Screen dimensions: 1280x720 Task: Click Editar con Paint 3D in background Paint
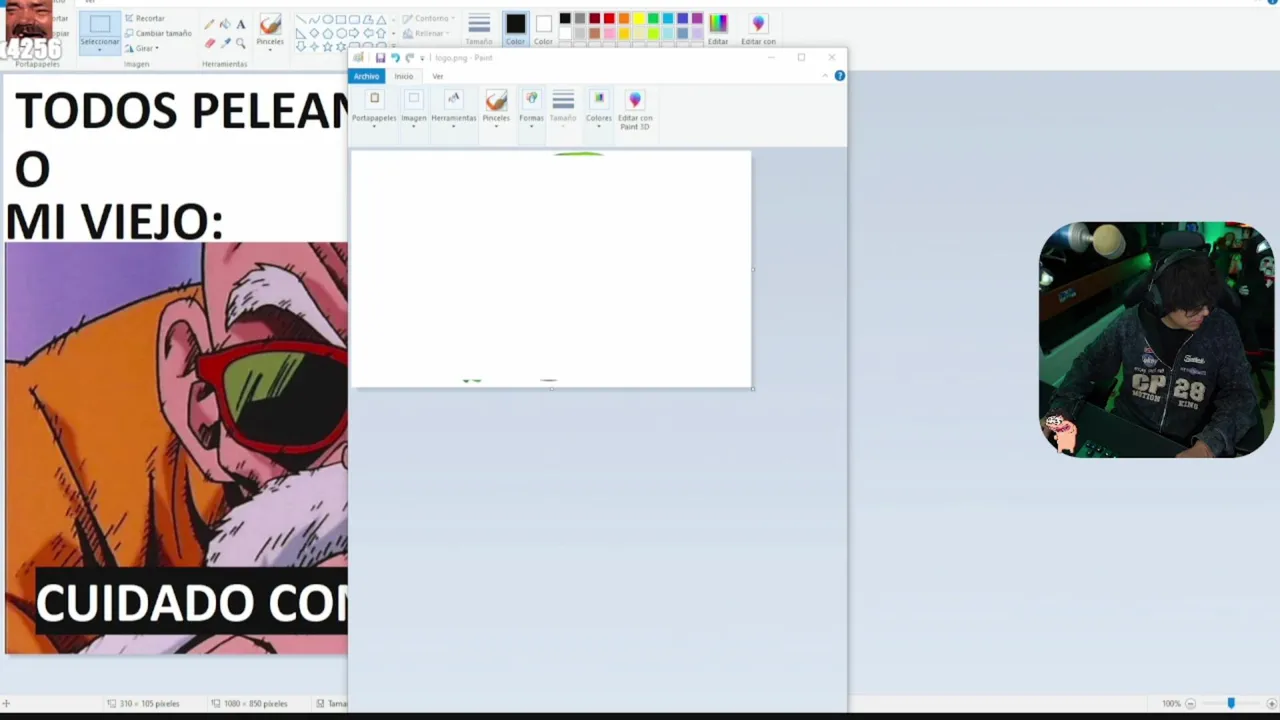758,28
